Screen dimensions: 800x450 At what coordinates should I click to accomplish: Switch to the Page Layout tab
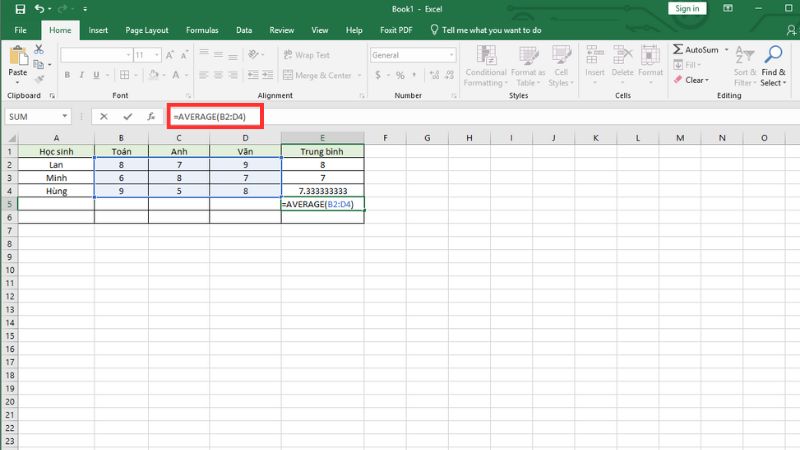(145, 30)
